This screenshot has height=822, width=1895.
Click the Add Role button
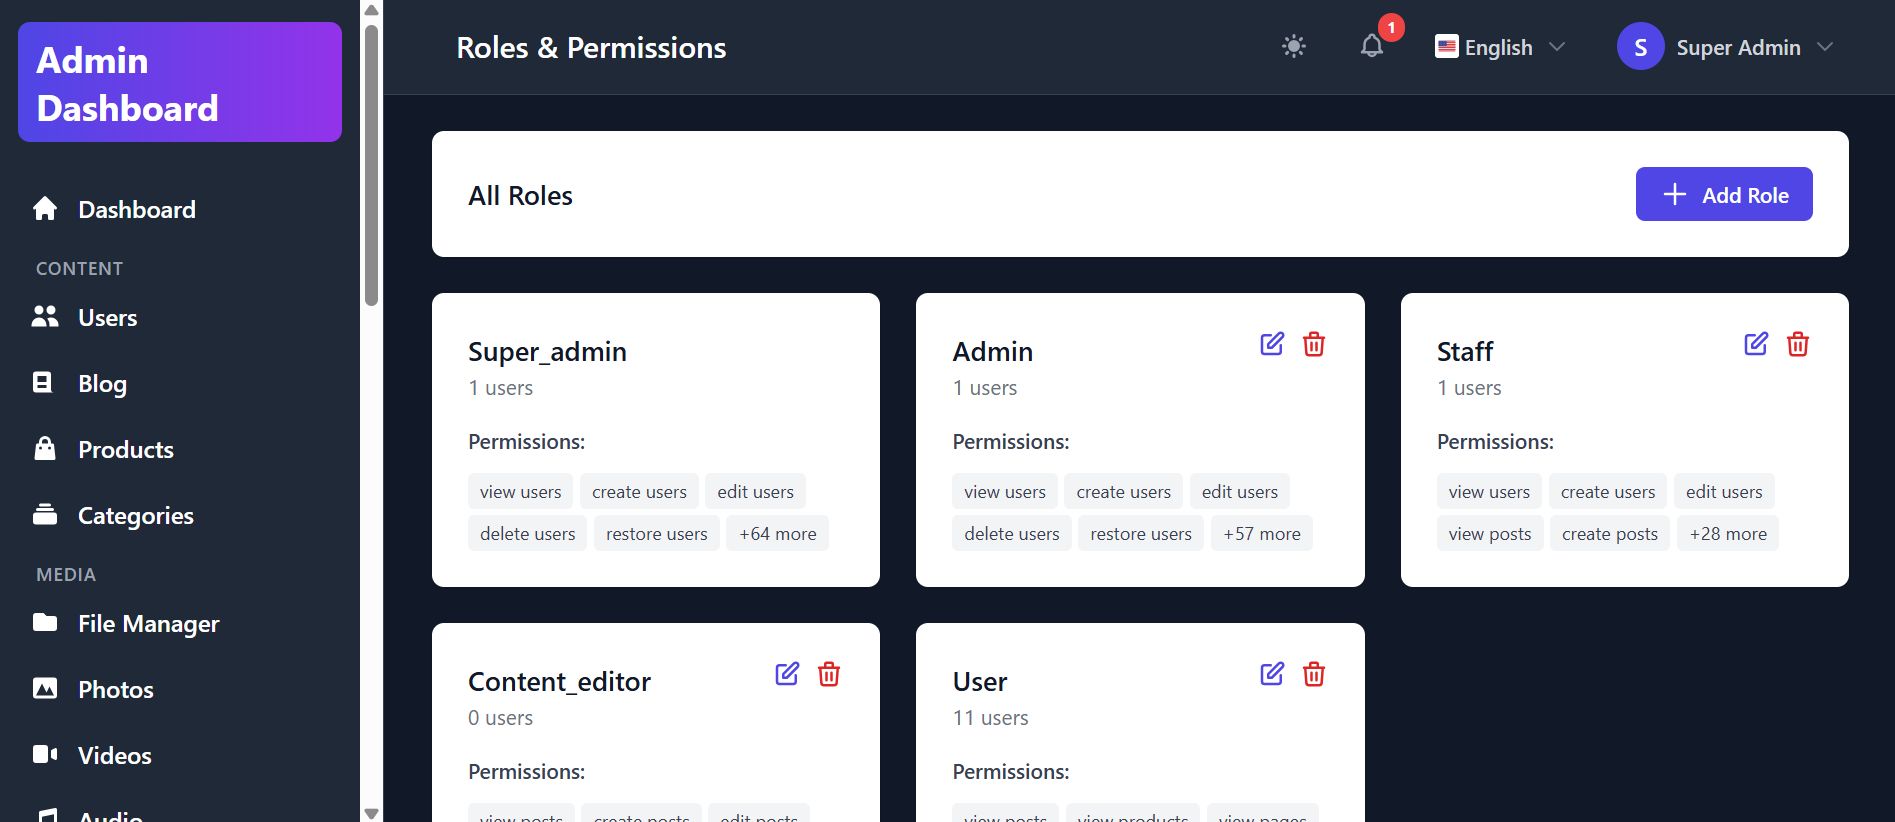(1723, 195)
